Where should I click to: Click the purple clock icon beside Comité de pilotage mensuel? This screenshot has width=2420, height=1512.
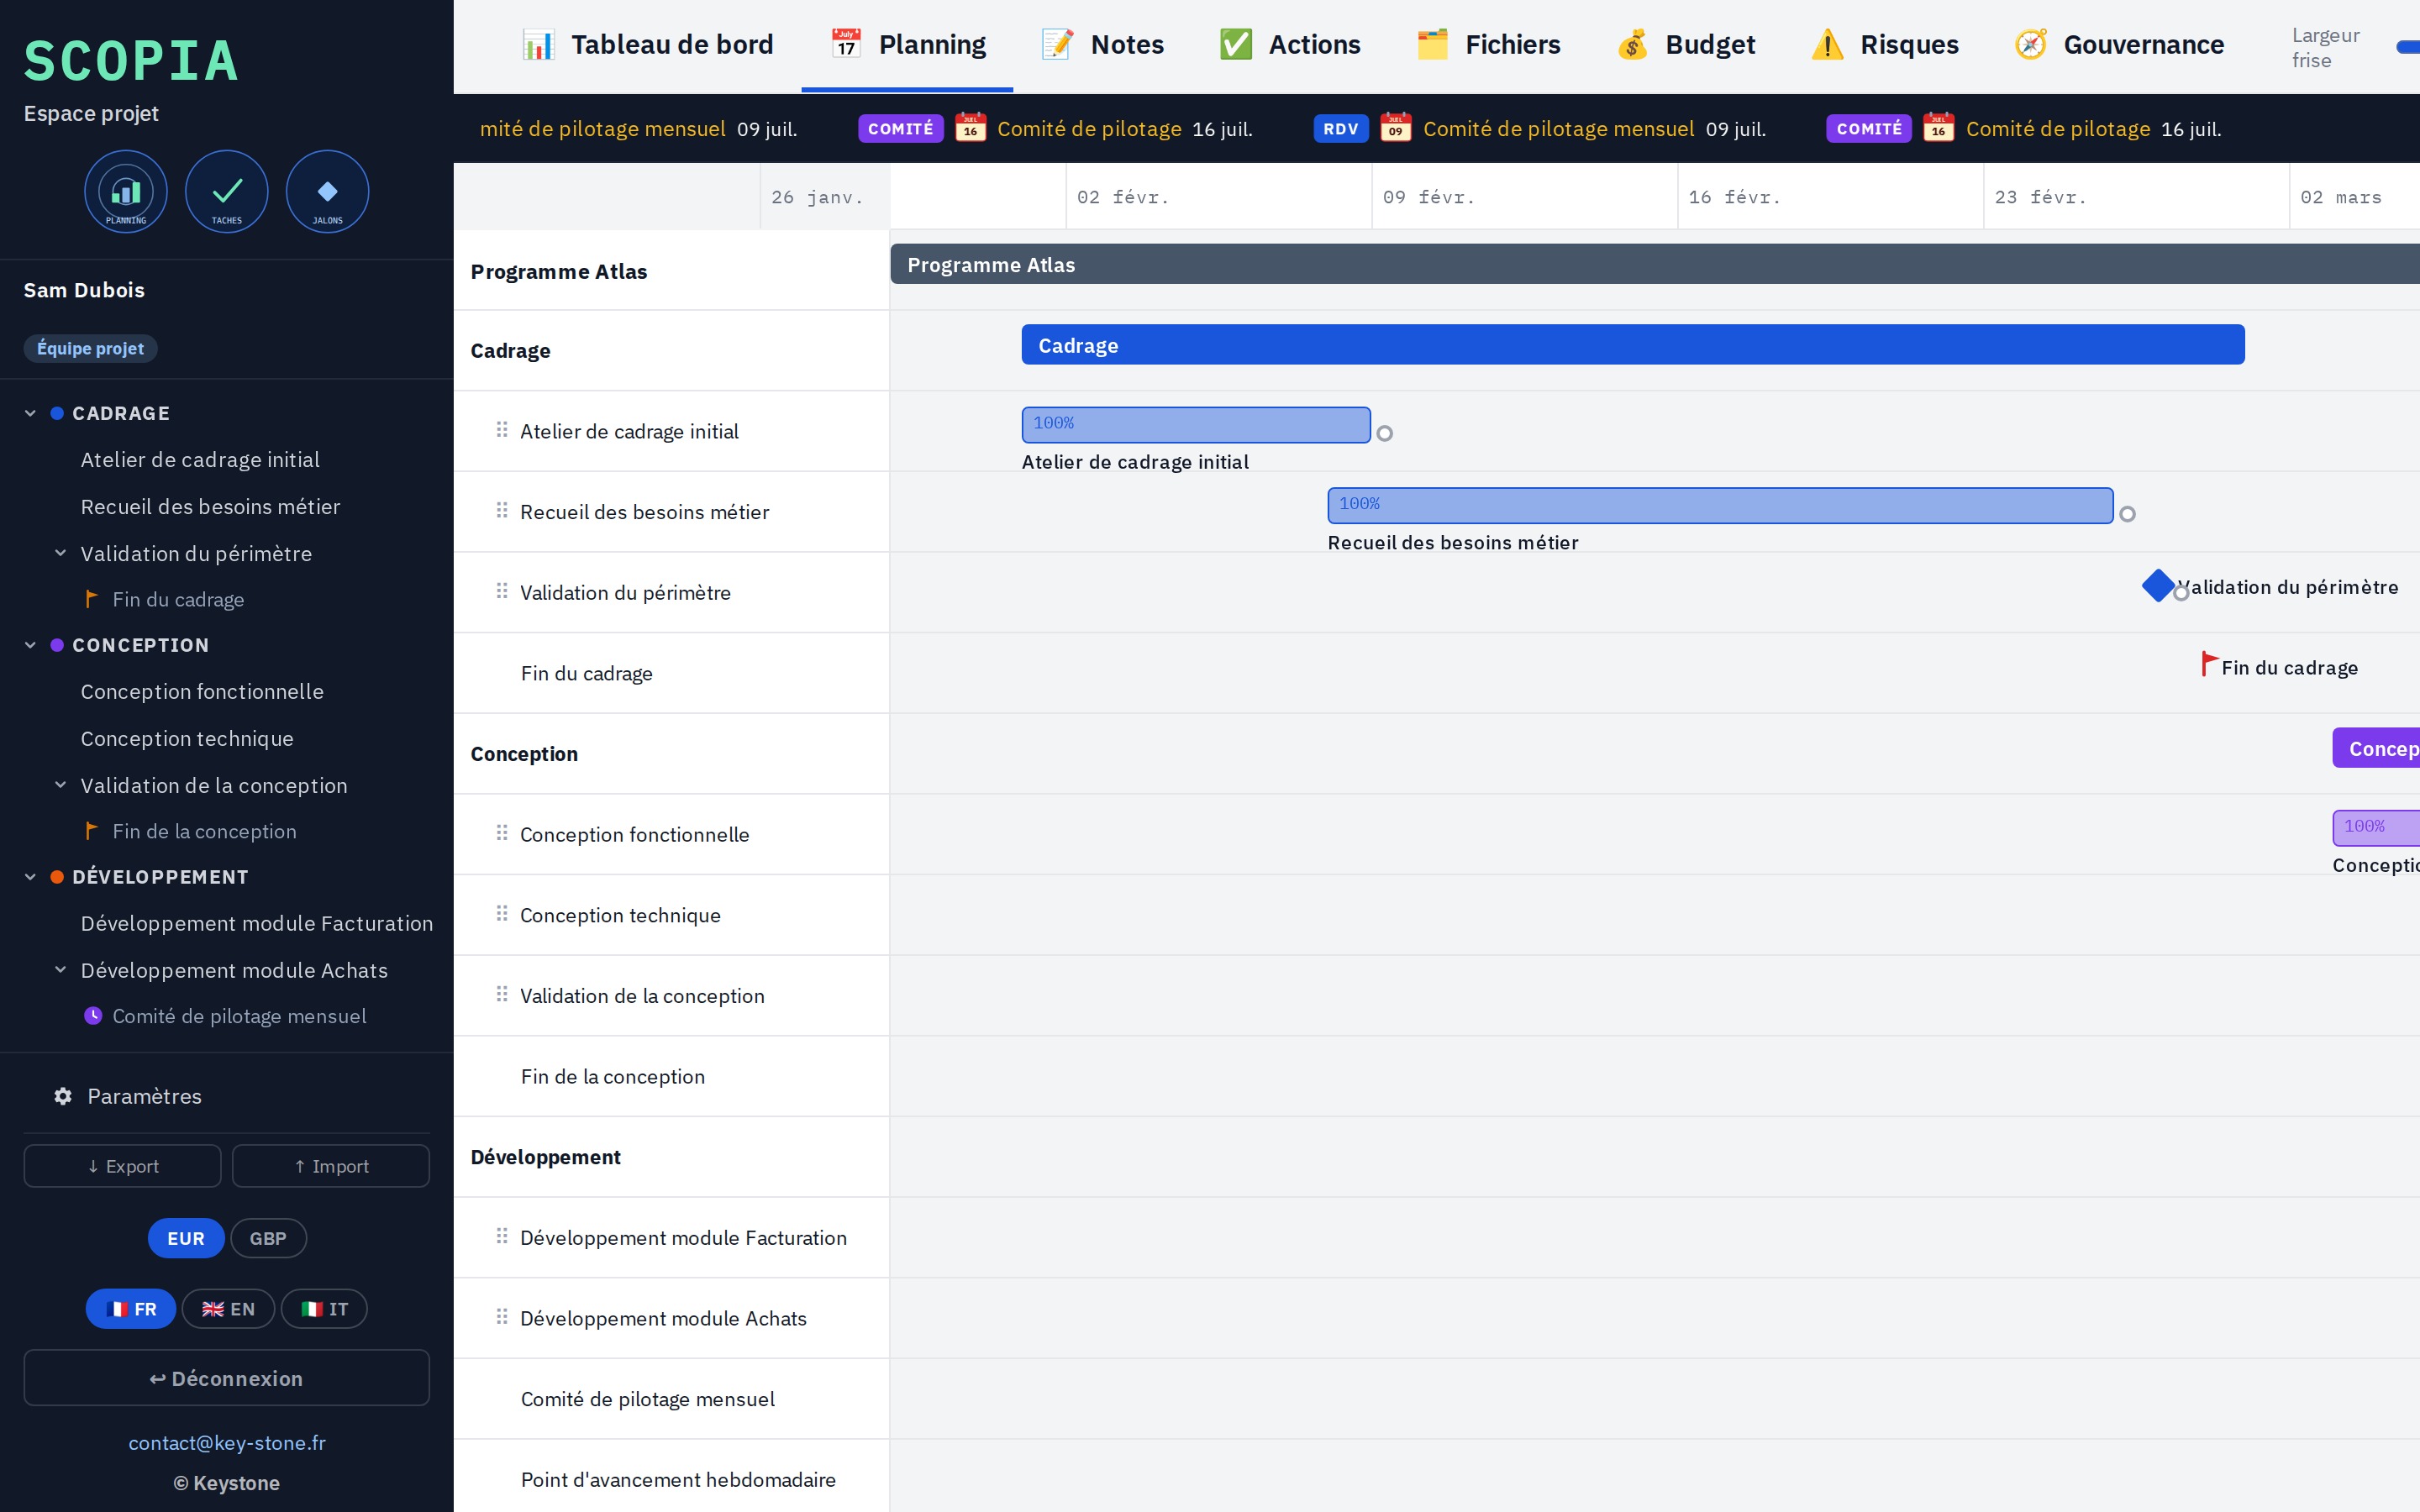point(93,1016)
